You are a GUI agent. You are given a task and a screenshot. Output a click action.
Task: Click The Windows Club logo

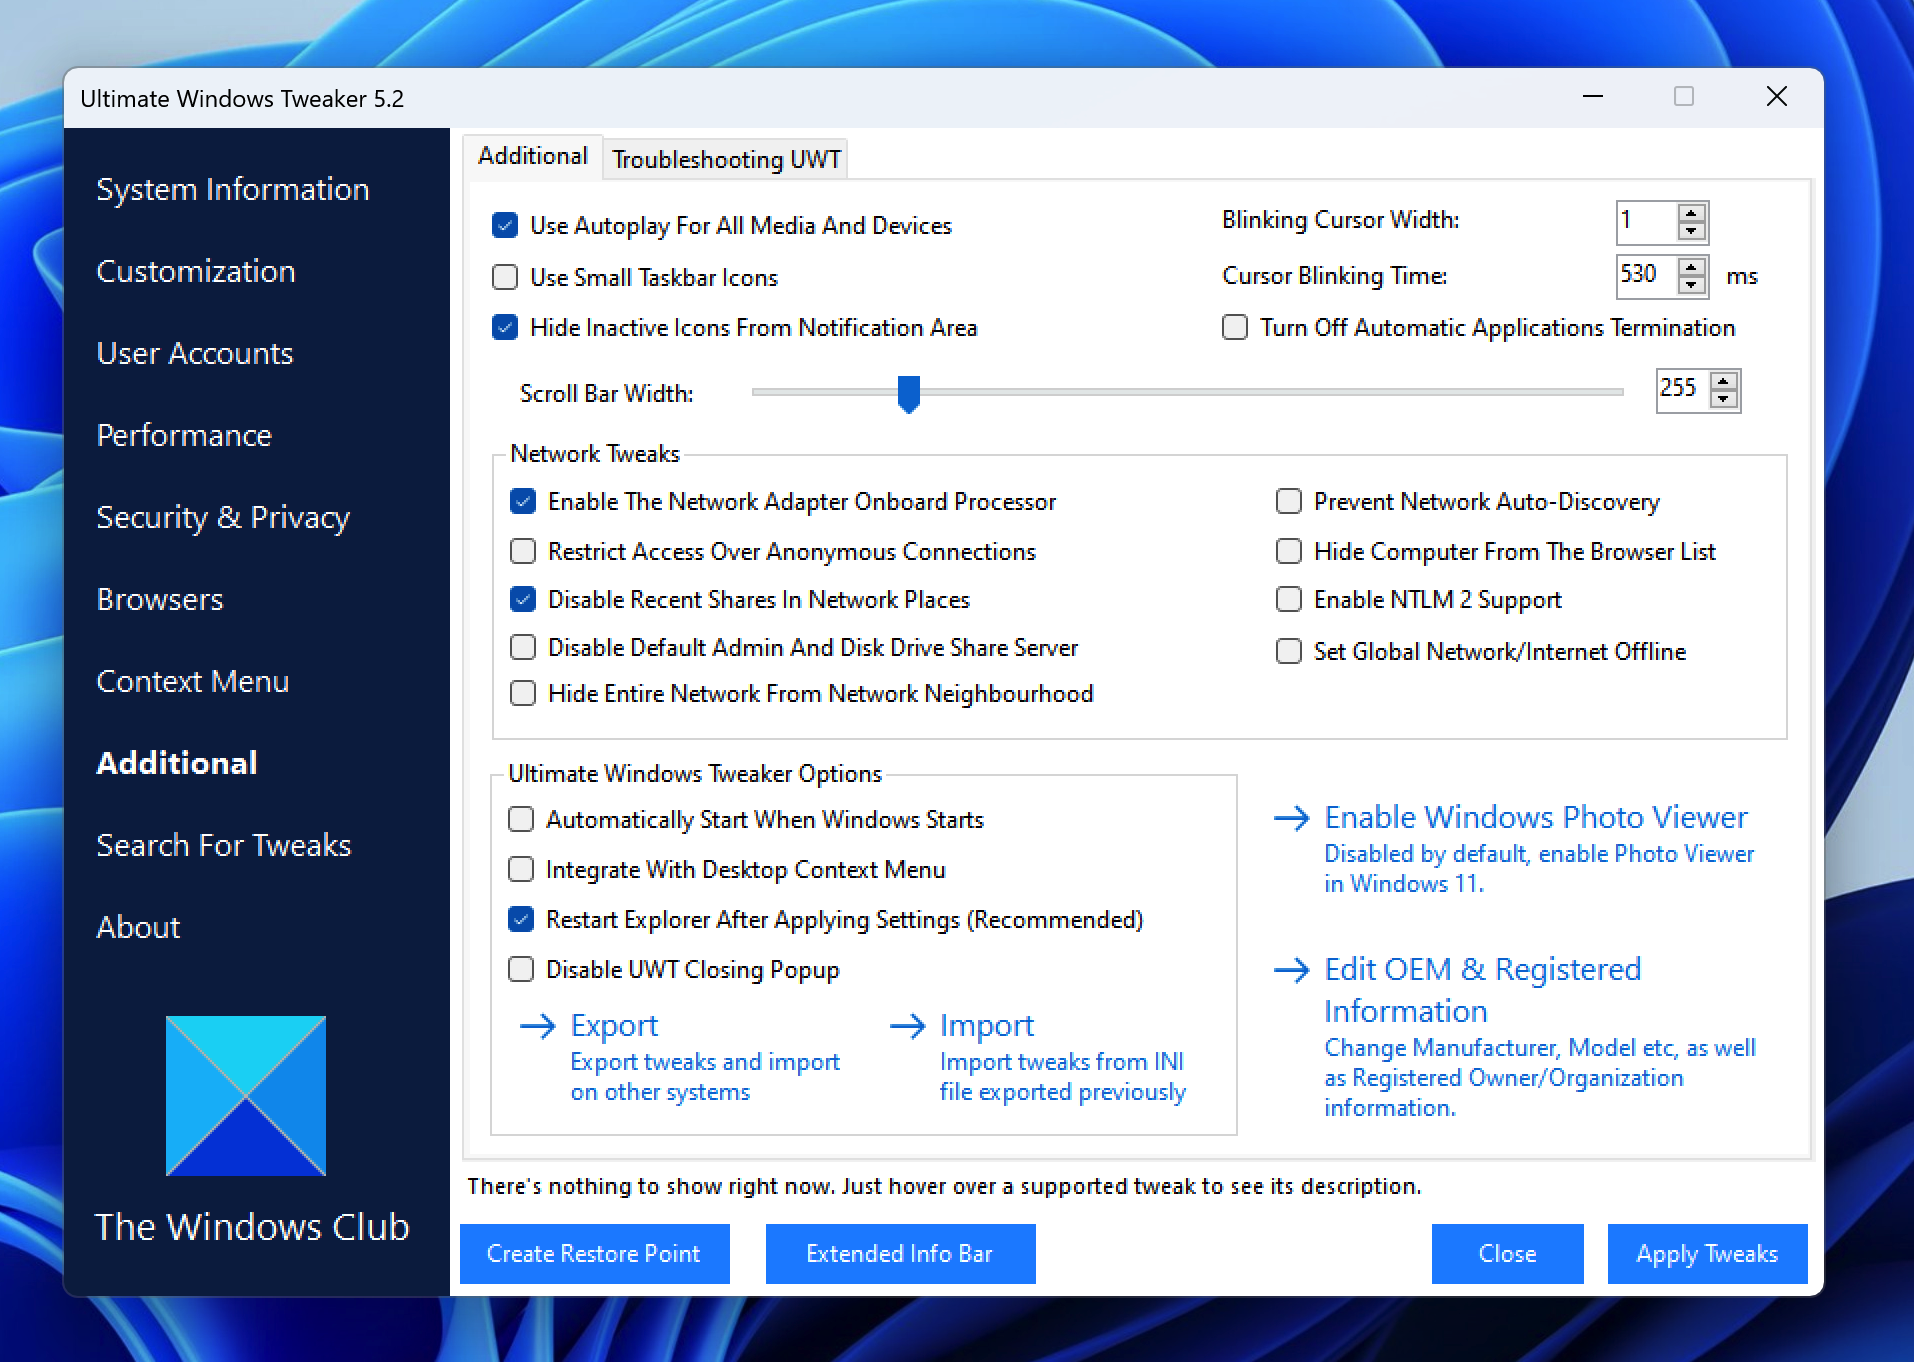click(246, 1096)
